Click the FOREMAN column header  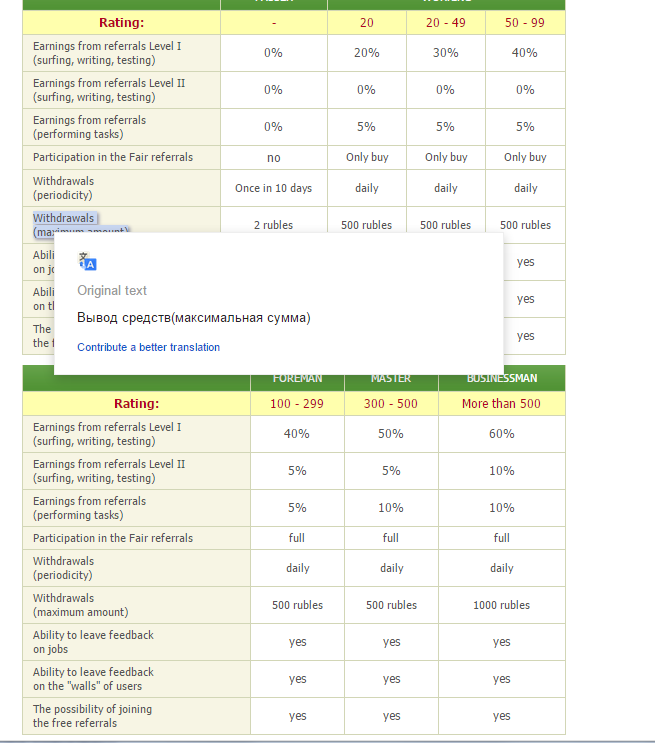[x=297, y=379]
